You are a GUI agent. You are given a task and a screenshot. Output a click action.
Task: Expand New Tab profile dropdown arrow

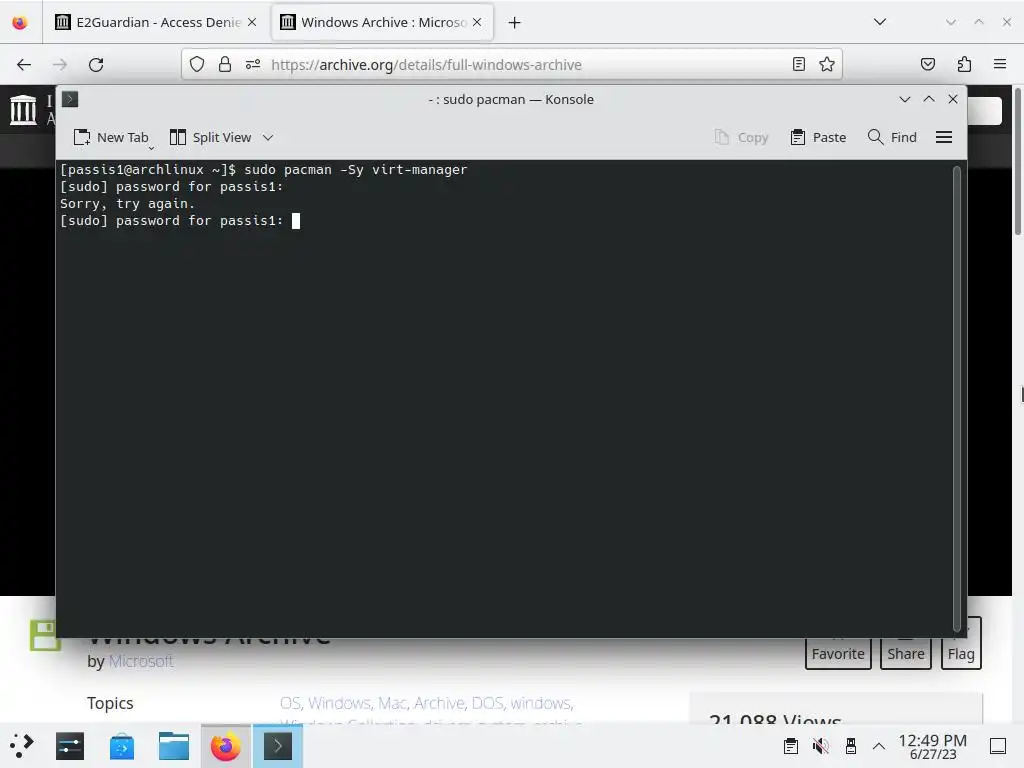pyautogui.click(x=151, y=148)
